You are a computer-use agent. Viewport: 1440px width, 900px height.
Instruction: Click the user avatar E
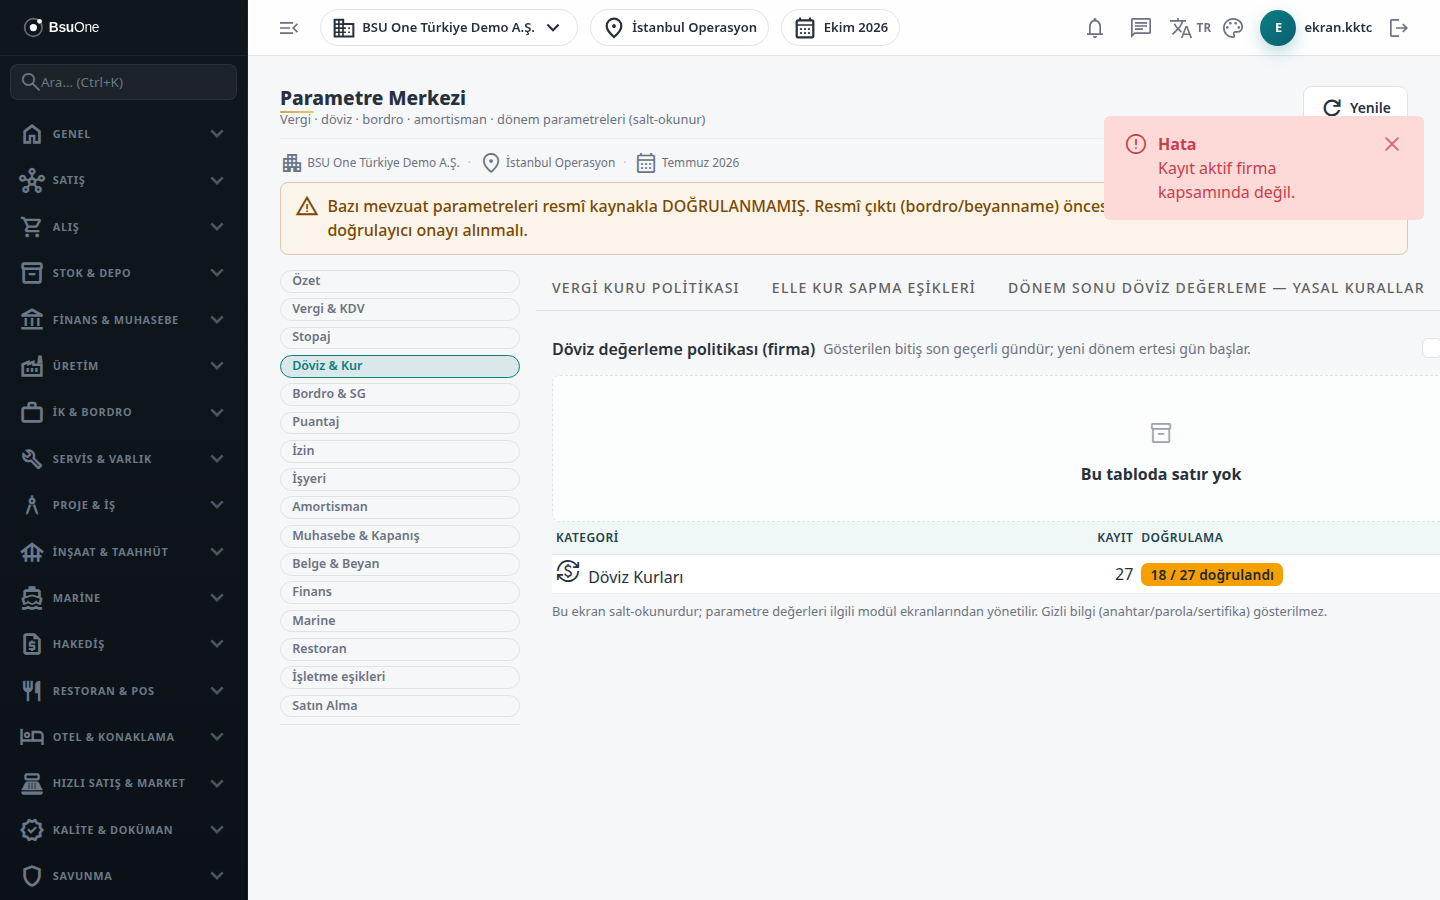pos(1278,28)
